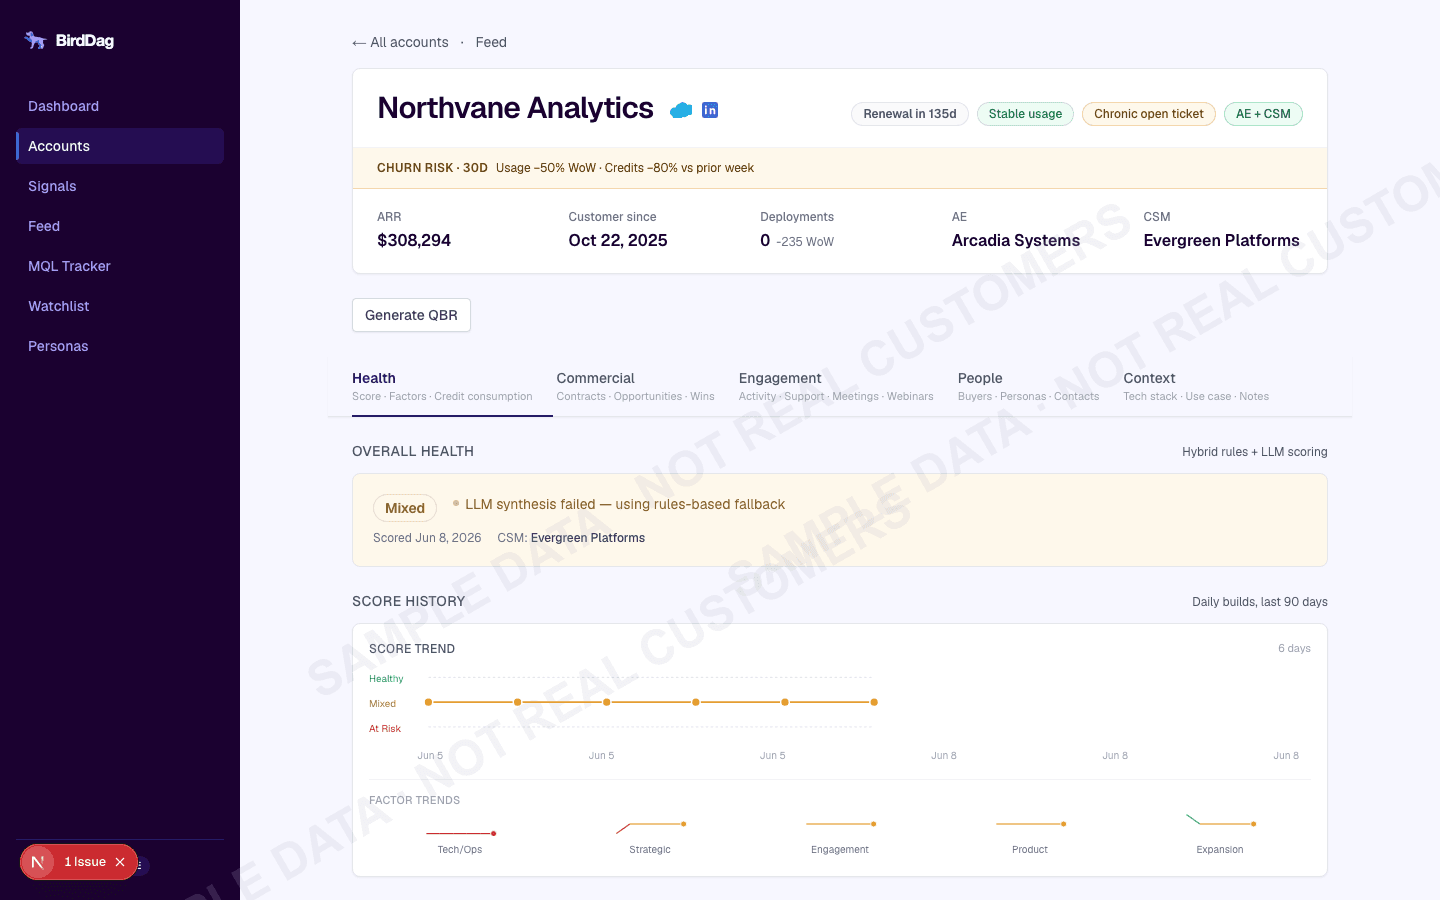
Task: Click the BirdDag logo
Action: point(70,40)
